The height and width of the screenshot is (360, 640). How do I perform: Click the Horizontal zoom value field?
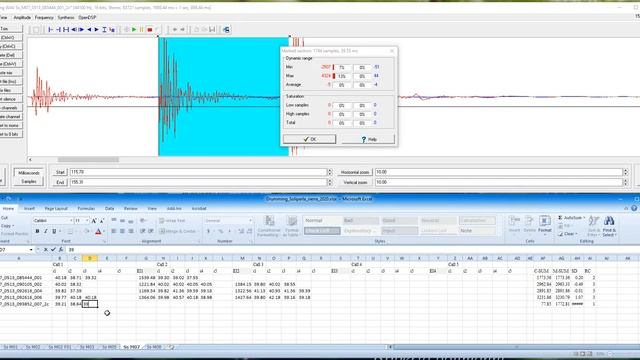499,172
